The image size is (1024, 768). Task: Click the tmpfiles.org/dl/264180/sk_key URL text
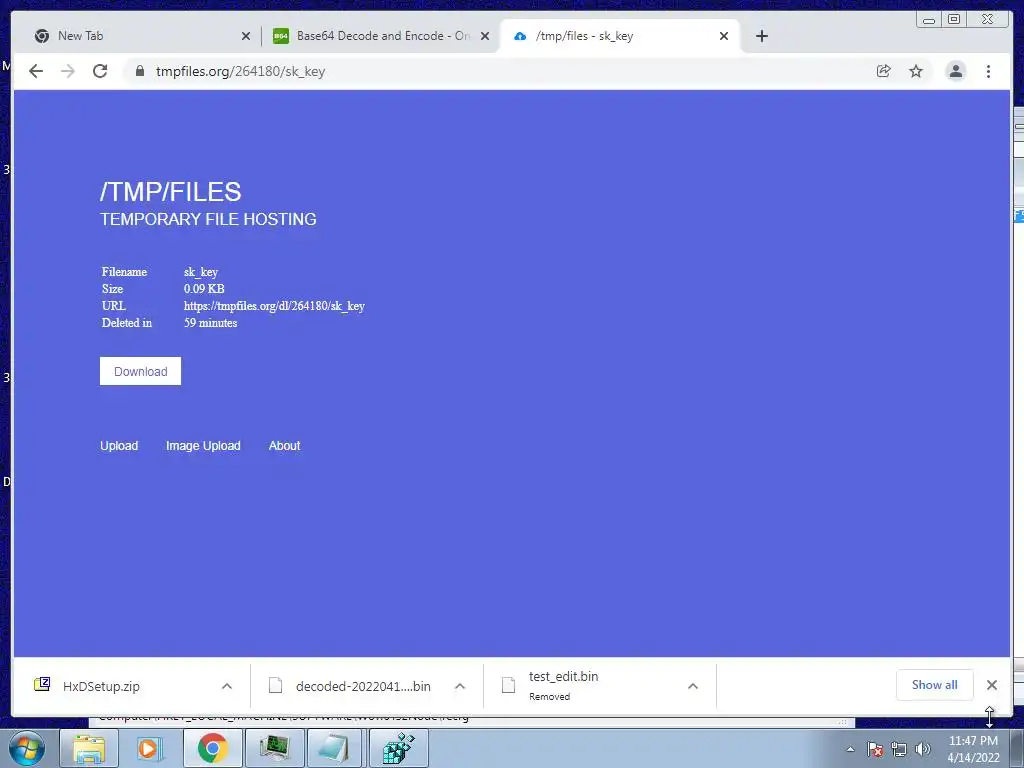[274, 306]
